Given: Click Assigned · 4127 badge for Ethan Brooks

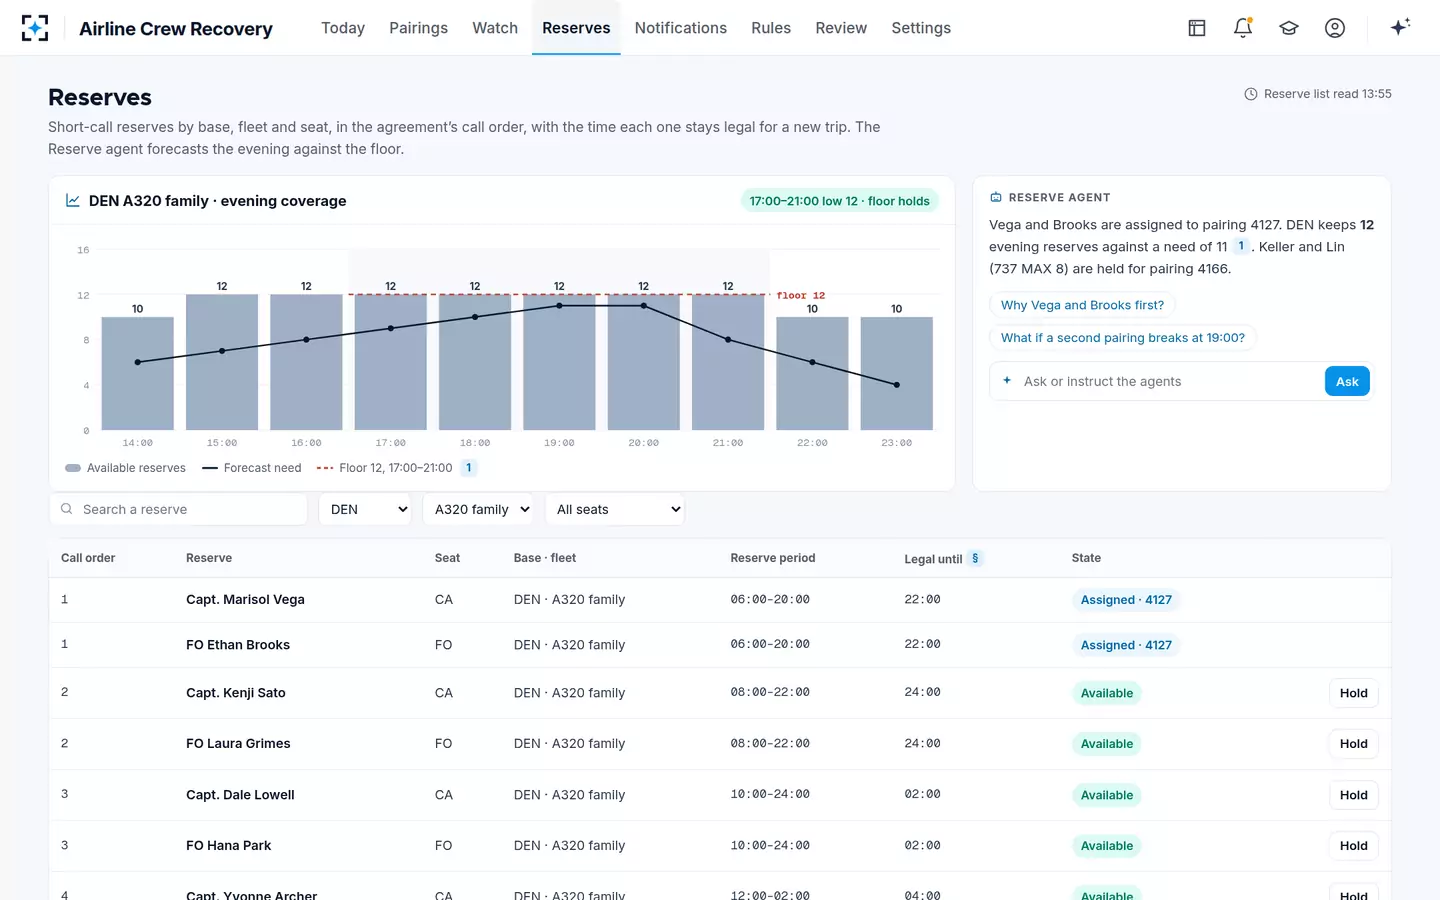Looking at the screenshot, I should (1126, 645).
